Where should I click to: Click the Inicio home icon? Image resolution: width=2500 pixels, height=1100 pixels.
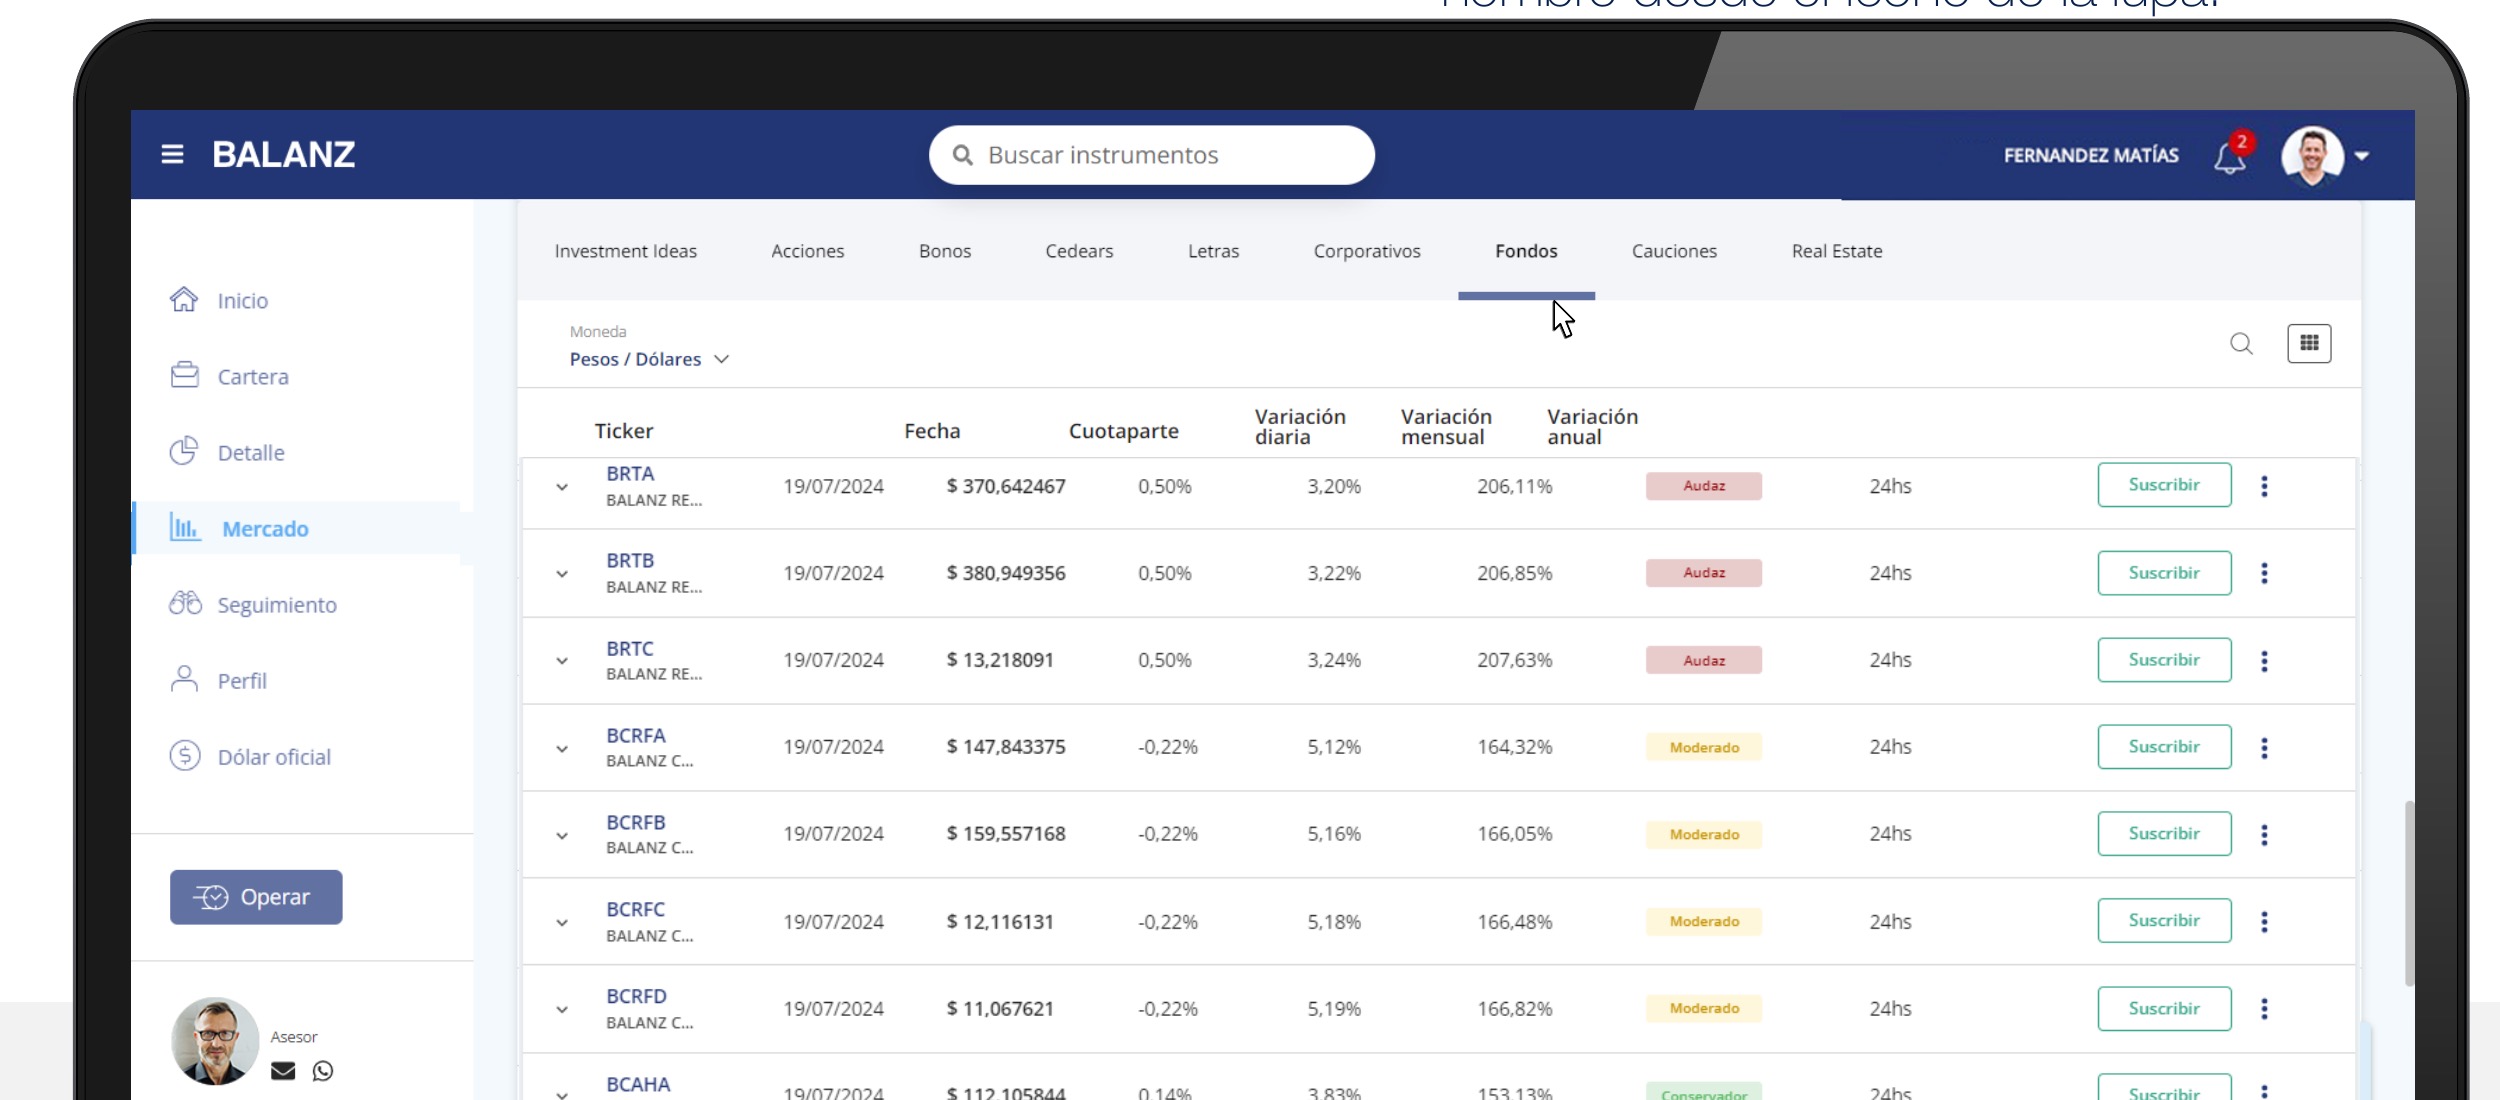point(184,300)
